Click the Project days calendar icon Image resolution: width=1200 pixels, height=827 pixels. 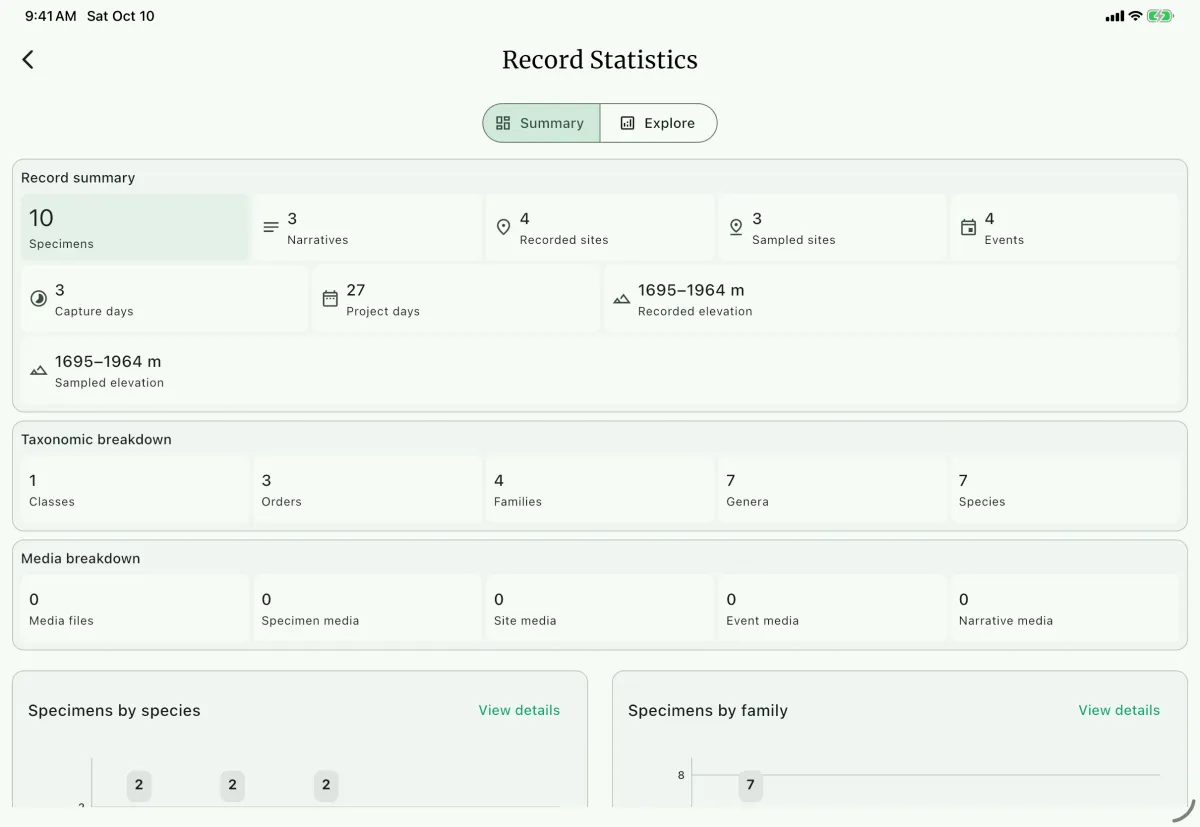click(330, 299)
